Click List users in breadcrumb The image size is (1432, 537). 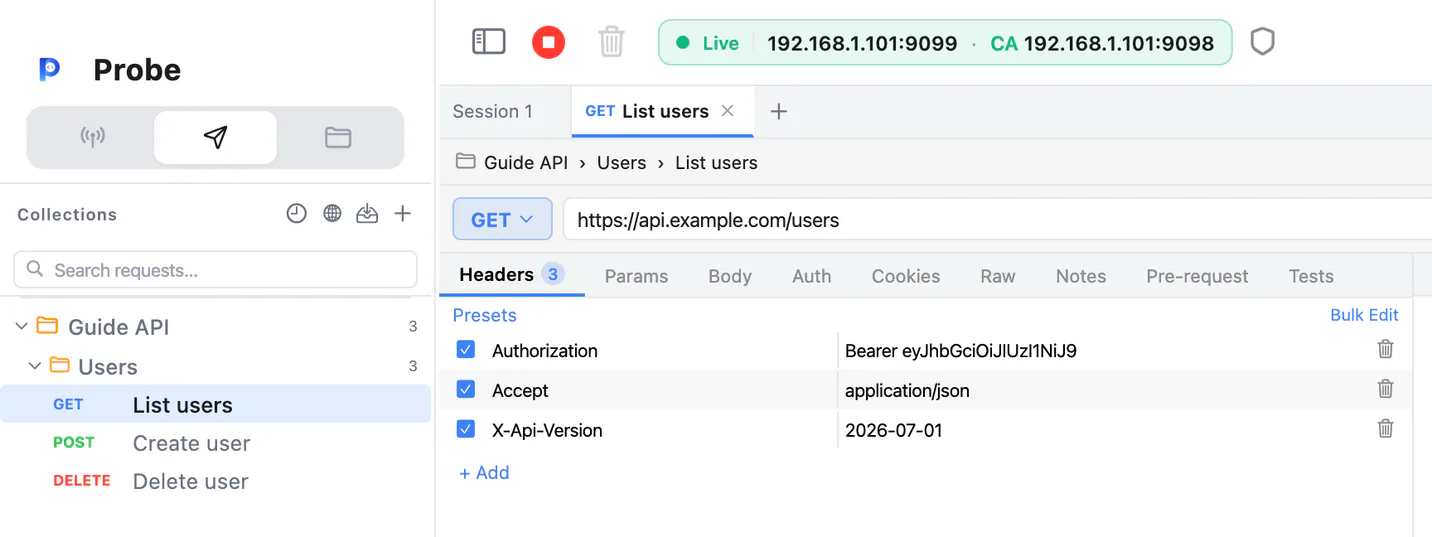coord(716,162)
